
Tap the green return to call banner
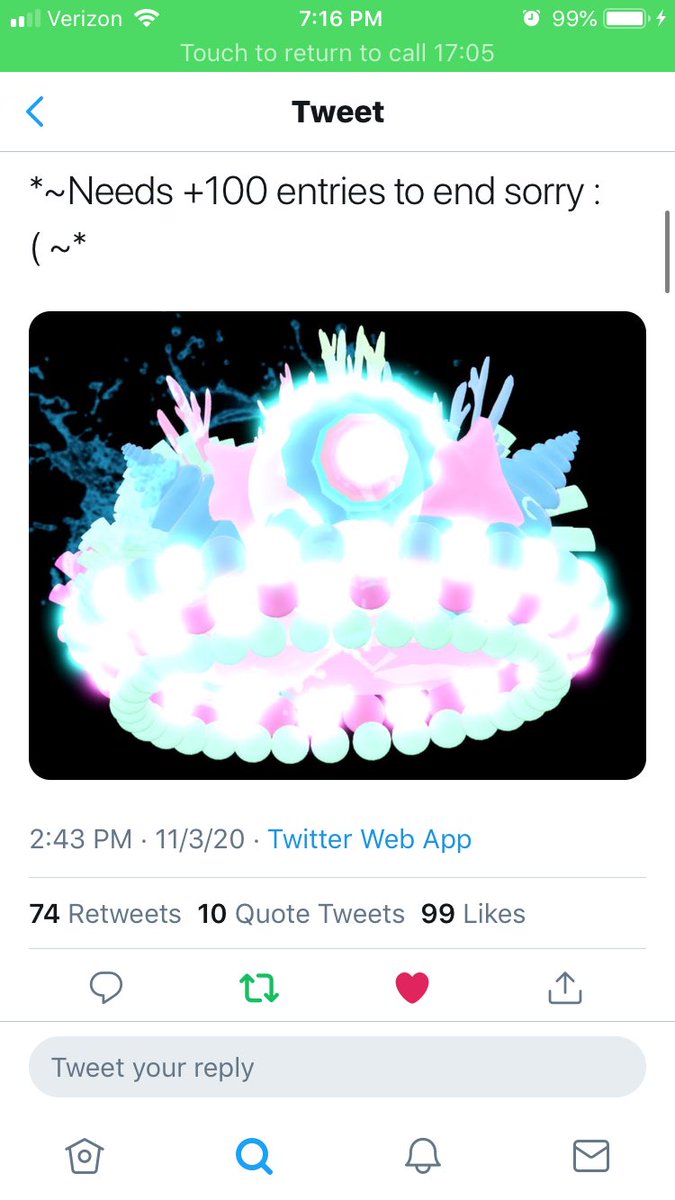click(x=337, y=52)
